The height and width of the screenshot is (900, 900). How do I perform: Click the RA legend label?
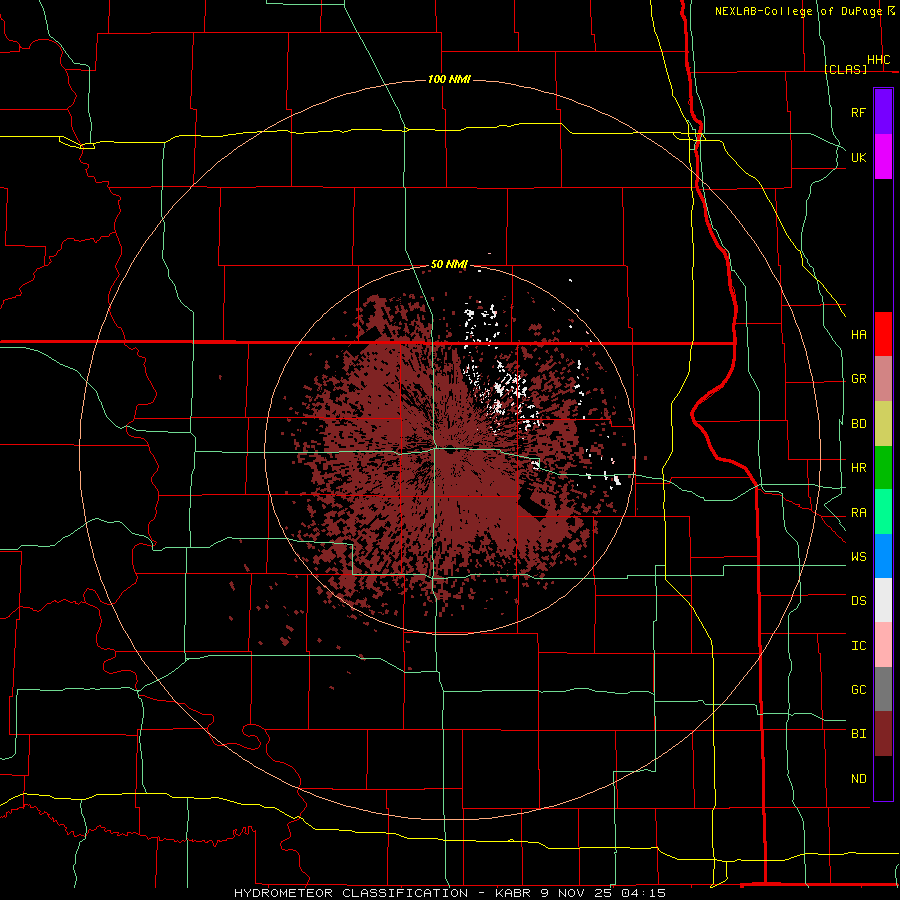858,513
